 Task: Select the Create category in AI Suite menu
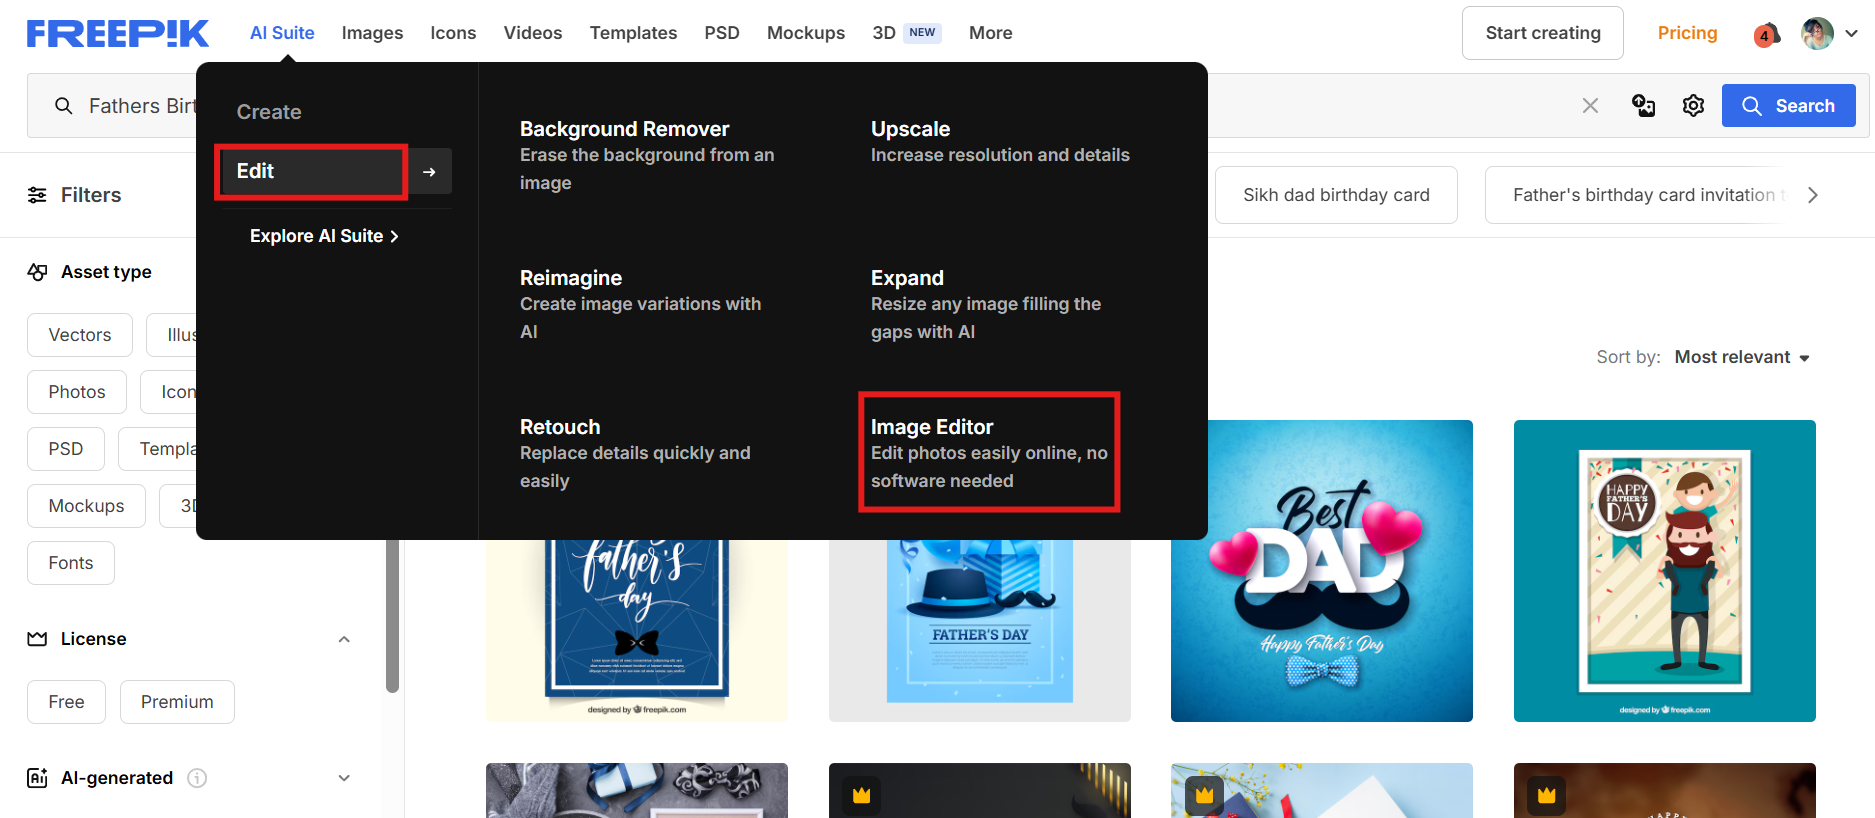[269, 112]
